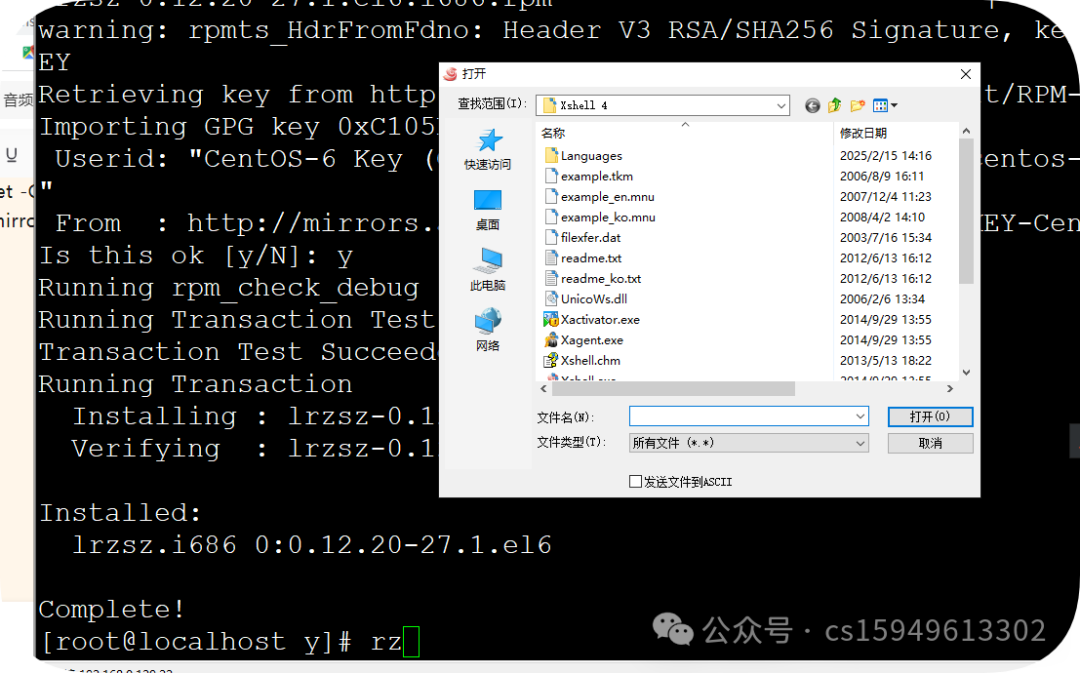This screenshot has width=1080, height=673.
Task: Open the view menu icon in toolbar
Action: pyautogui.click(x=884, y=105)
